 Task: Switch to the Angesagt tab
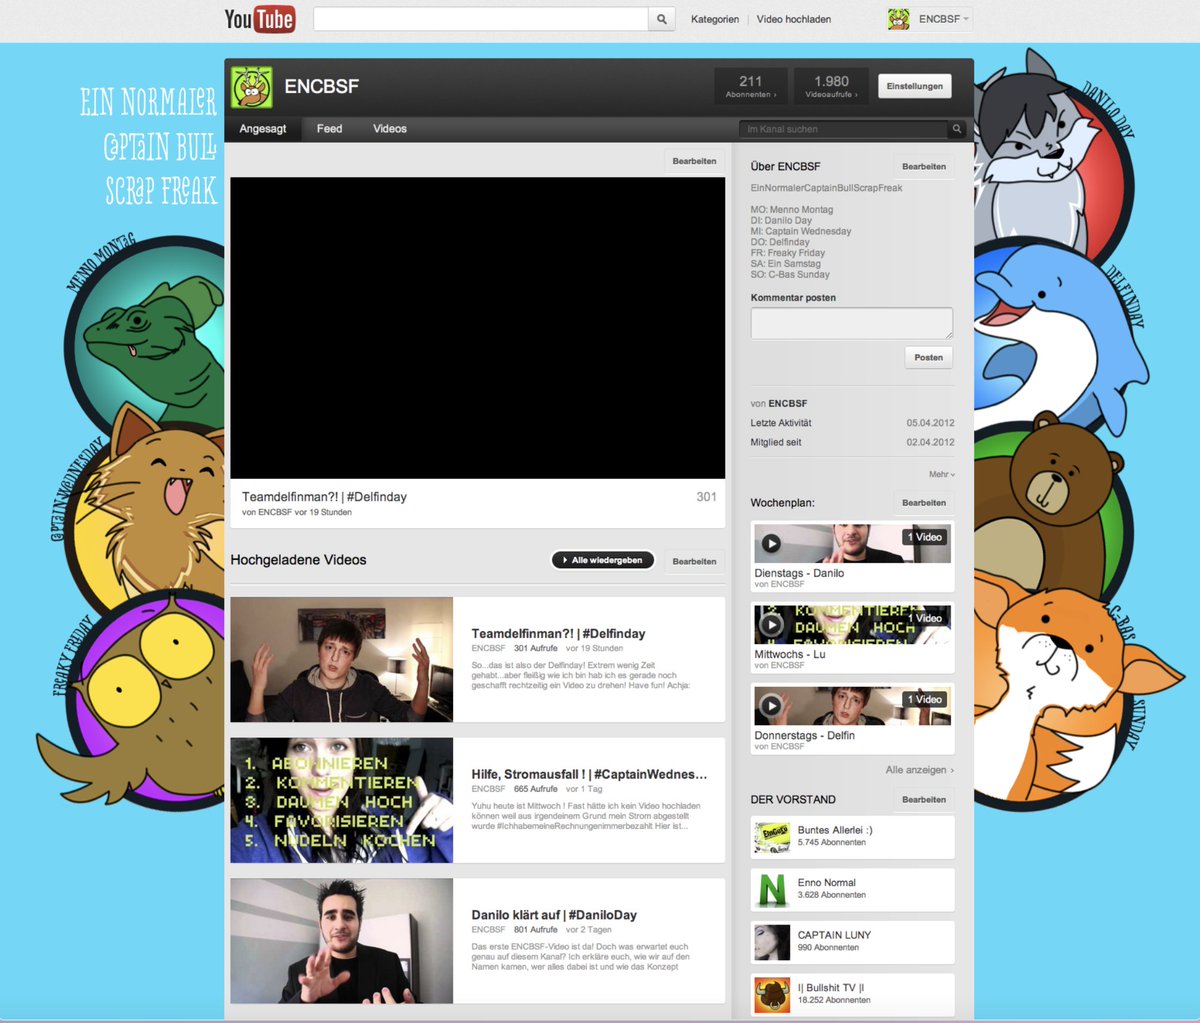(263, 129)
